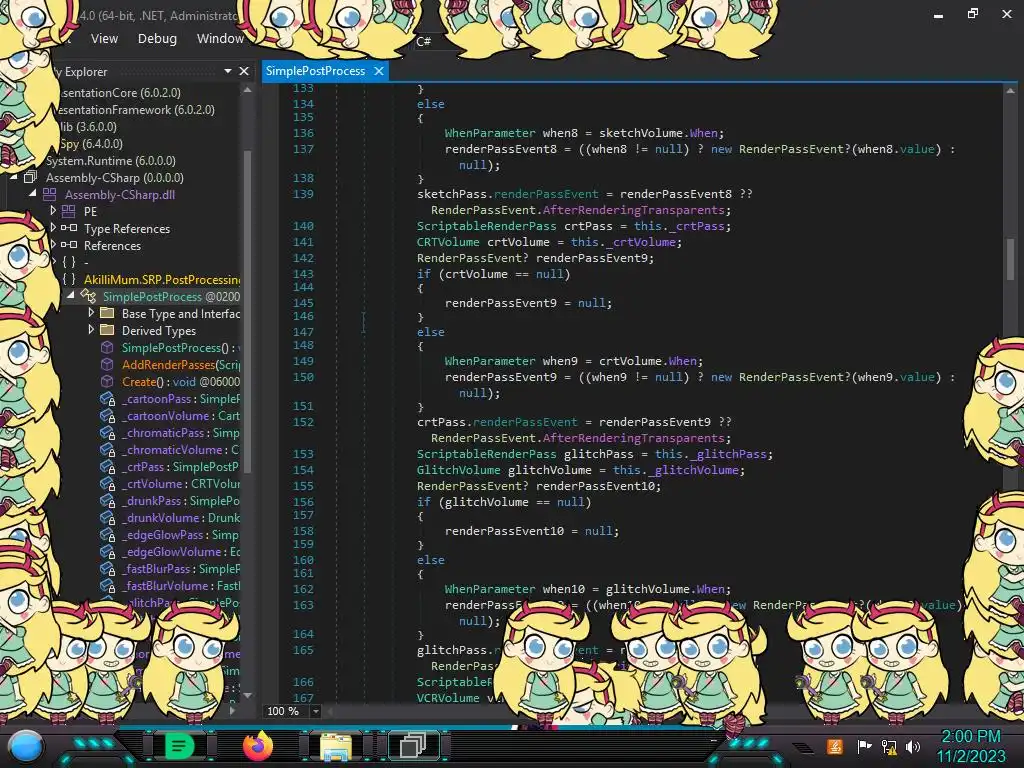Close the SimplePostProcess tab
Screen dimensions: 1024x768
(379, 71)
